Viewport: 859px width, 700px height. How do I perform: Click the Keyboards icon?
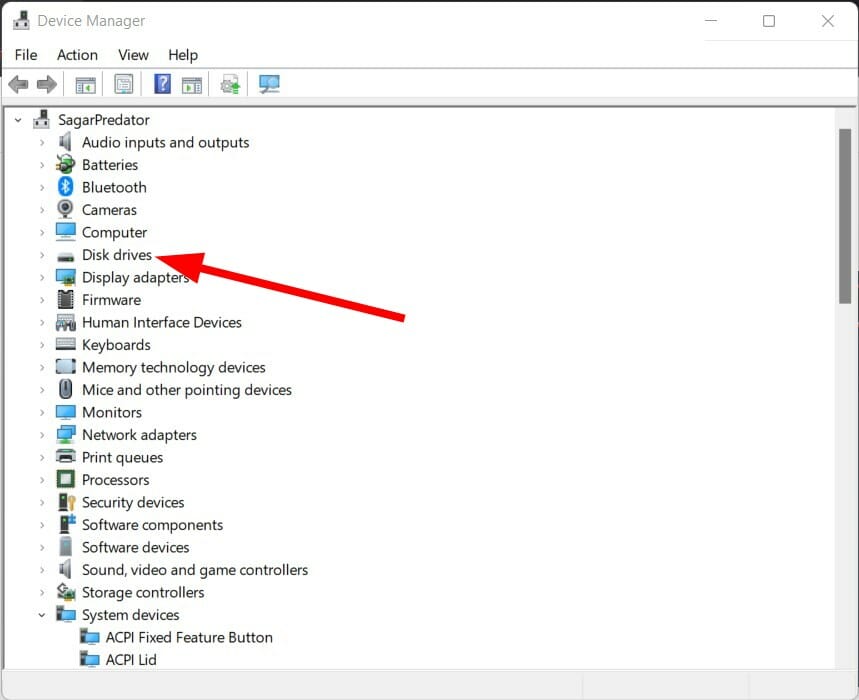click(x=65, y=344)
